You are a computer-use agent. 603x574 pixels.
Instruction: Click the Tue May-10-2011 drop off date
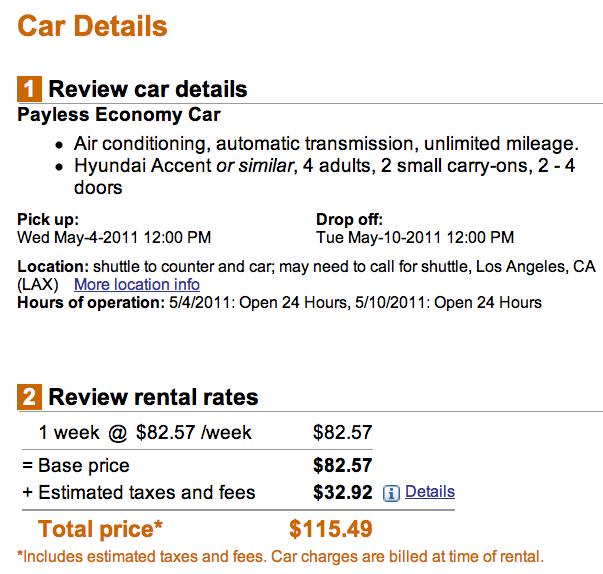415,238
